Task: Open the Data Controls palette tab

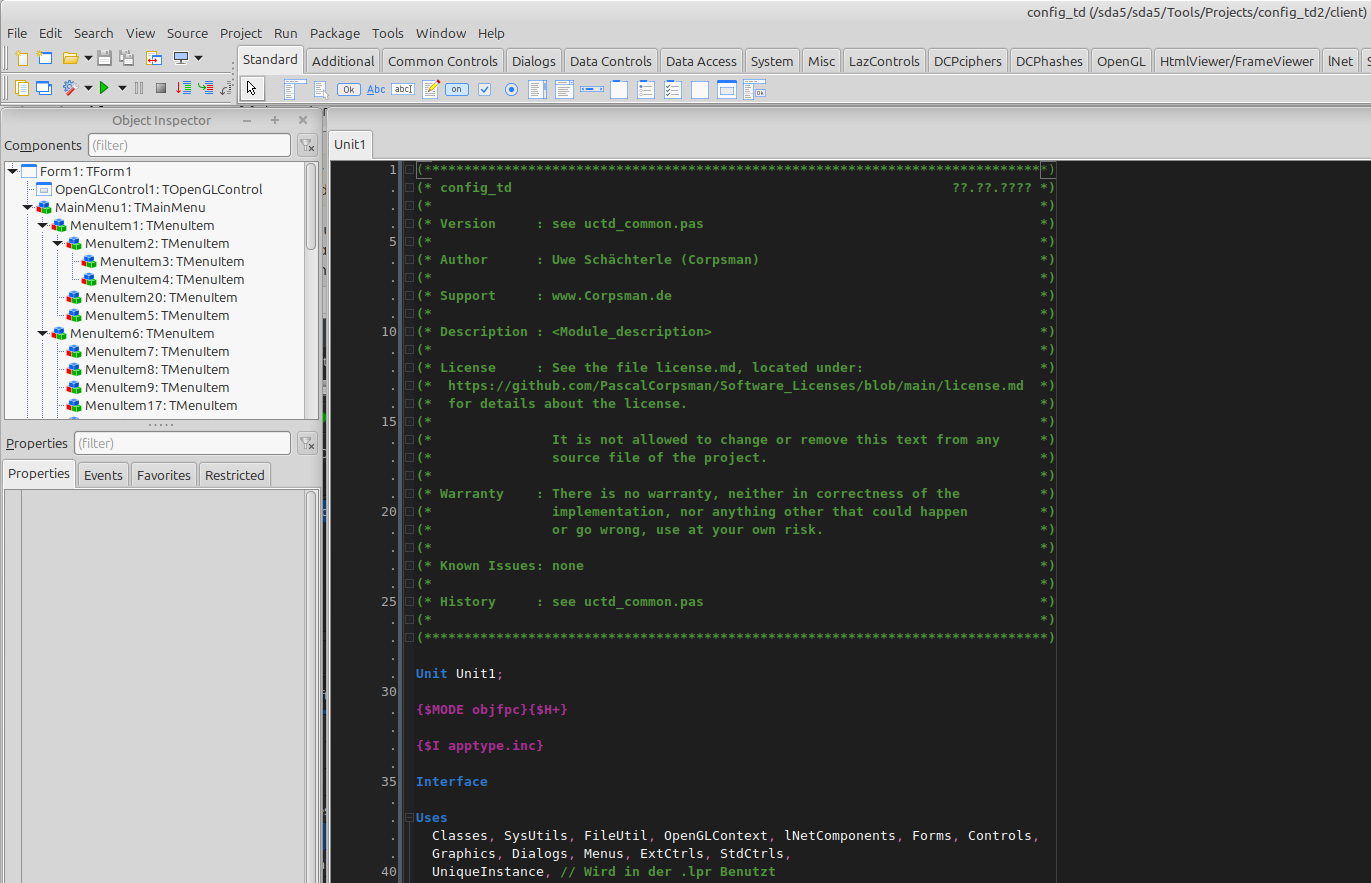Action: click(x=610, y=61)
